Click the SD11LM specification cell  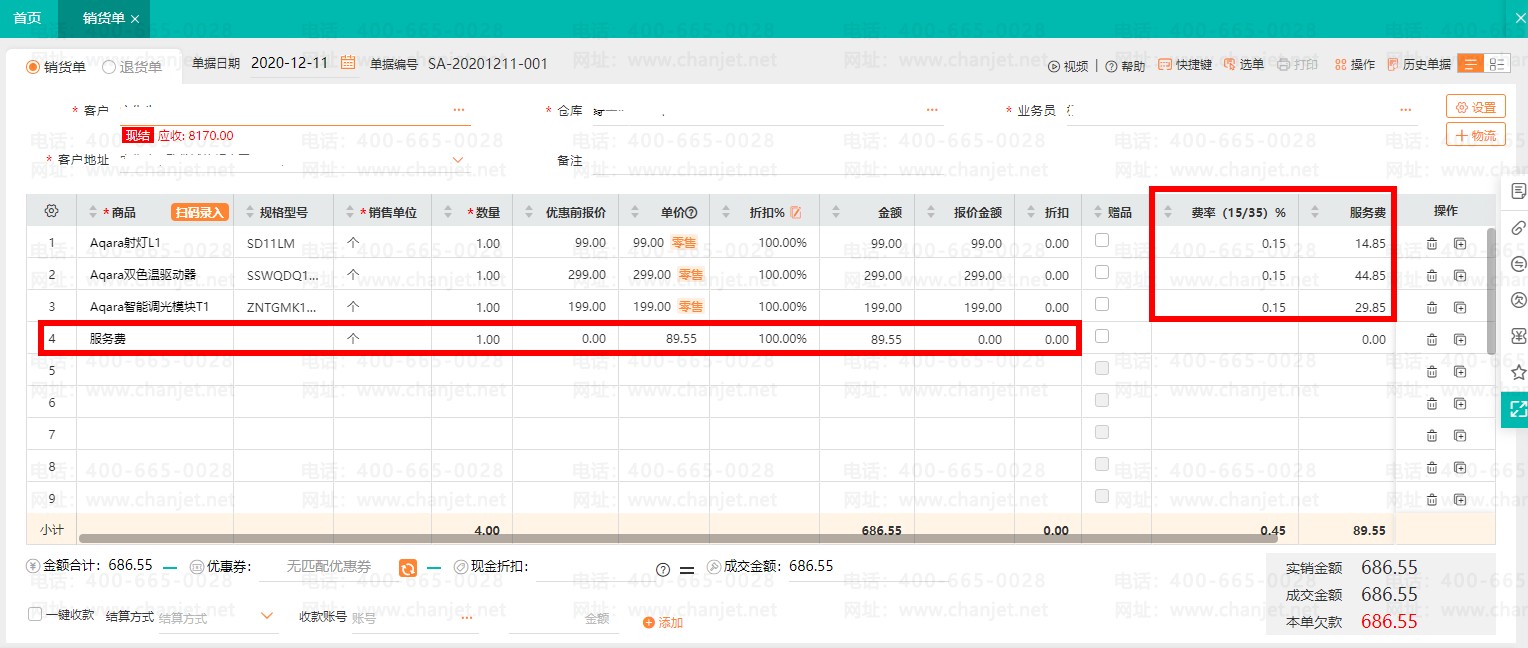tap(283, 243)
